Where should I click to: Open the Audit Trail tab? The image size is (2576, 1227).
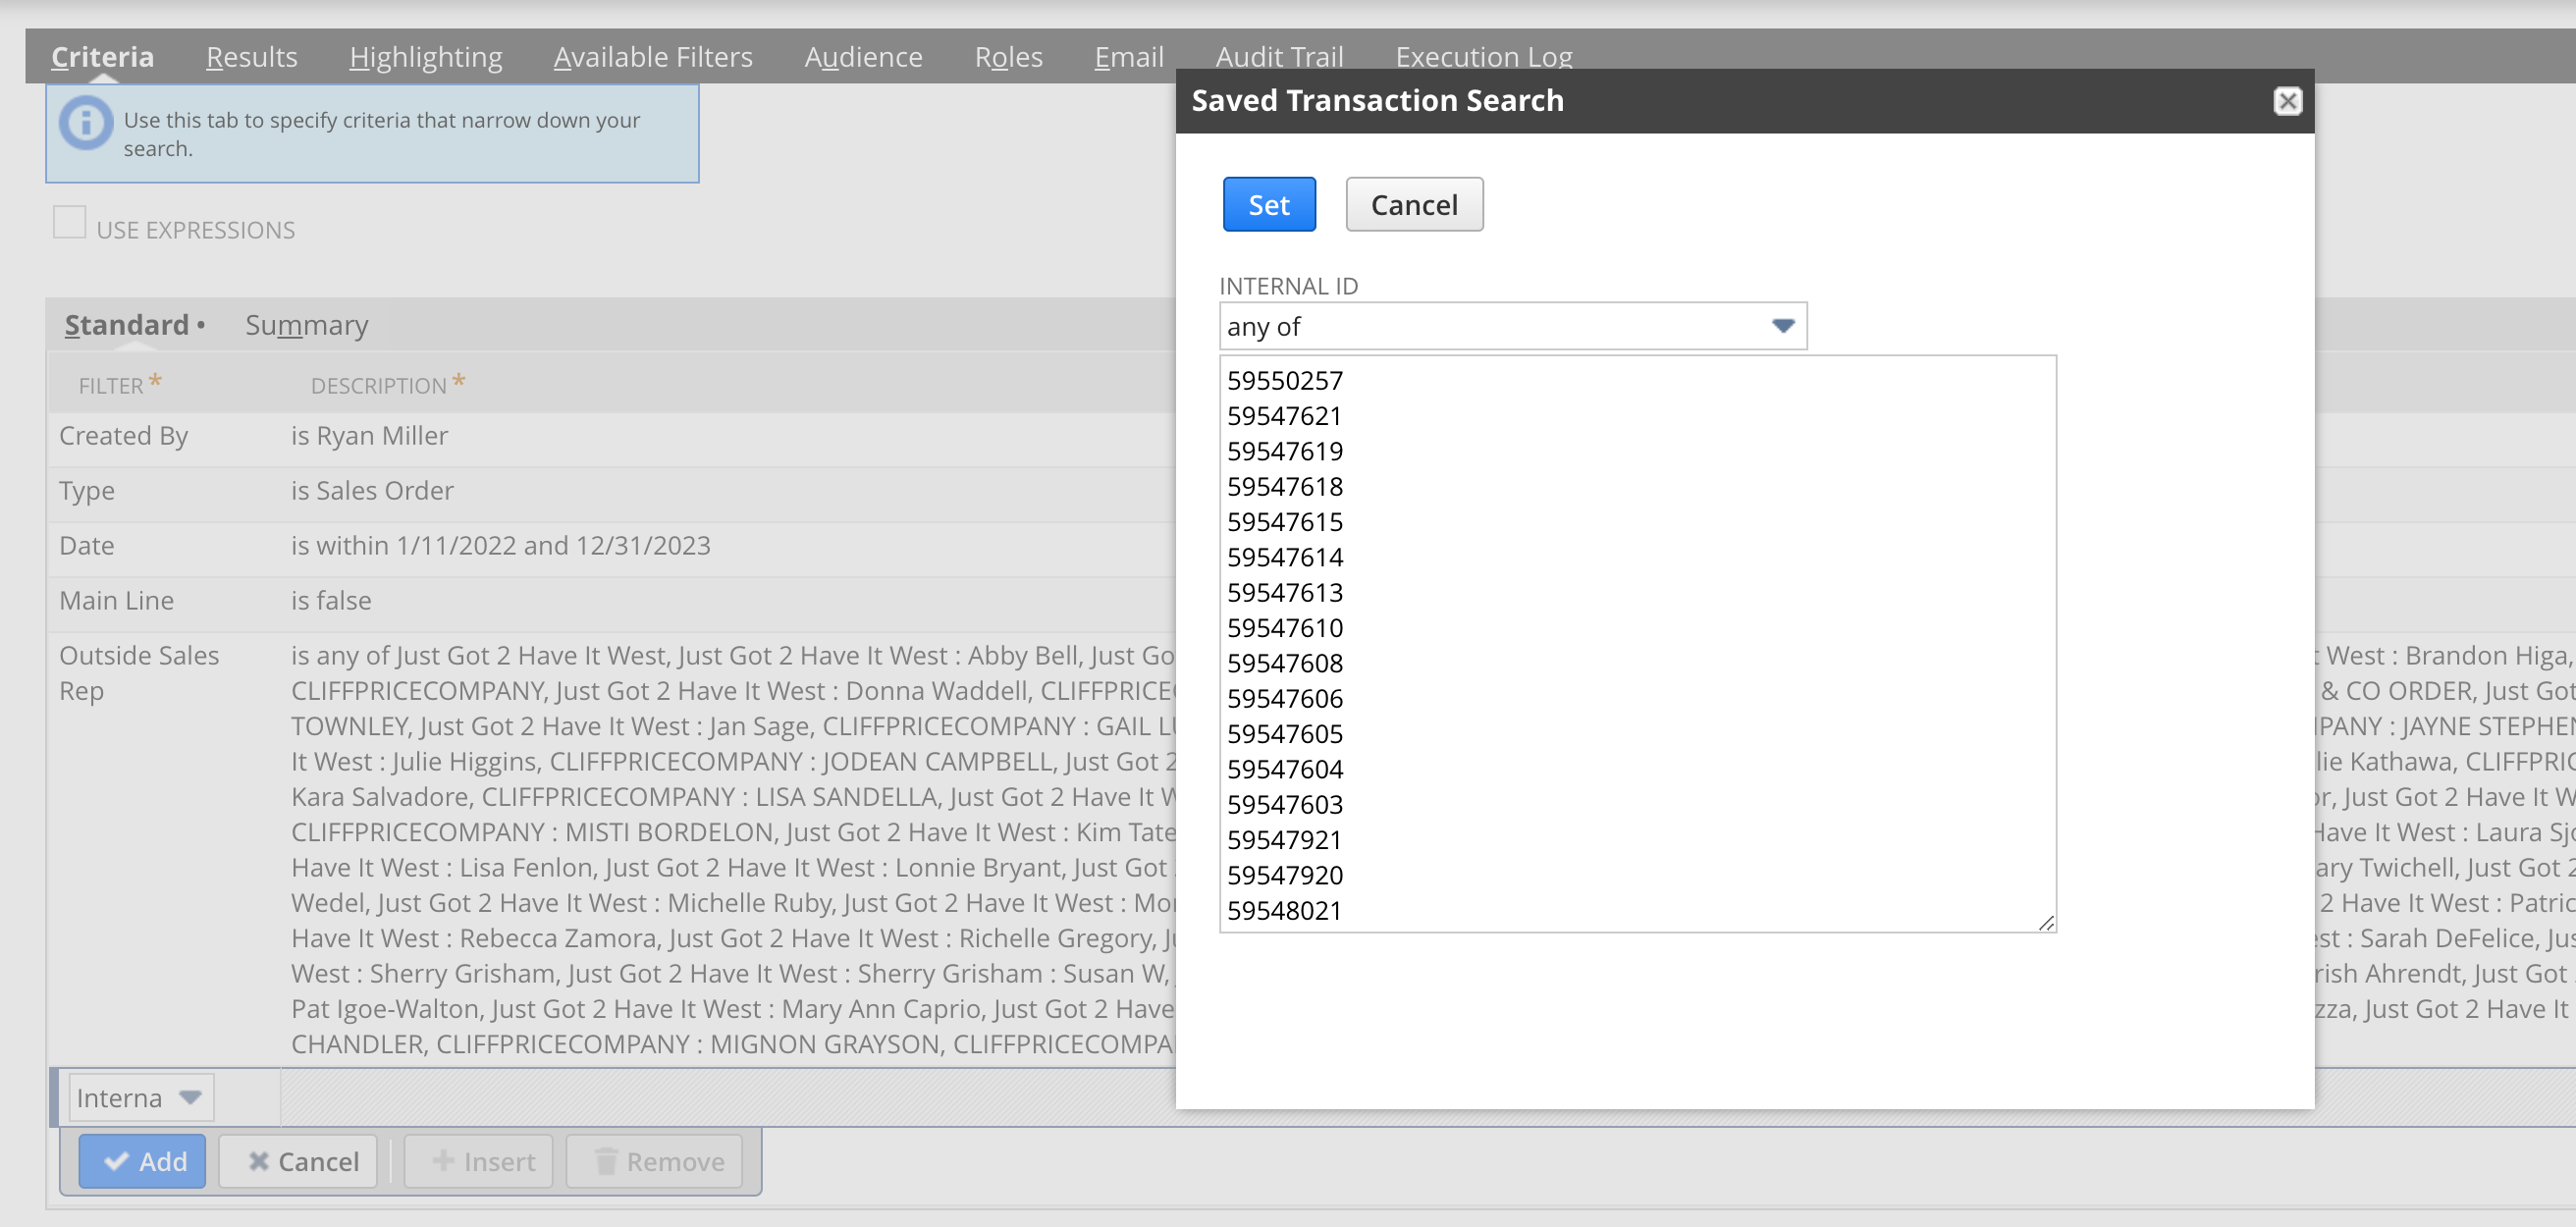[1279, 57]
